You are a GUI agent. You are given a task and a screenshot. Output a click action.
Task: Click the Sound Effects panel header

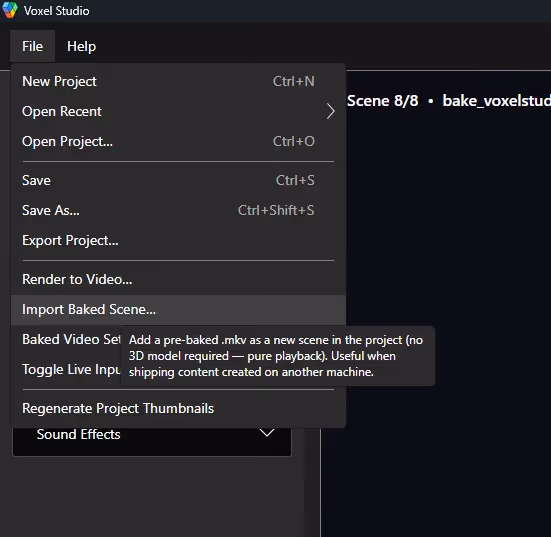(152, 441)
